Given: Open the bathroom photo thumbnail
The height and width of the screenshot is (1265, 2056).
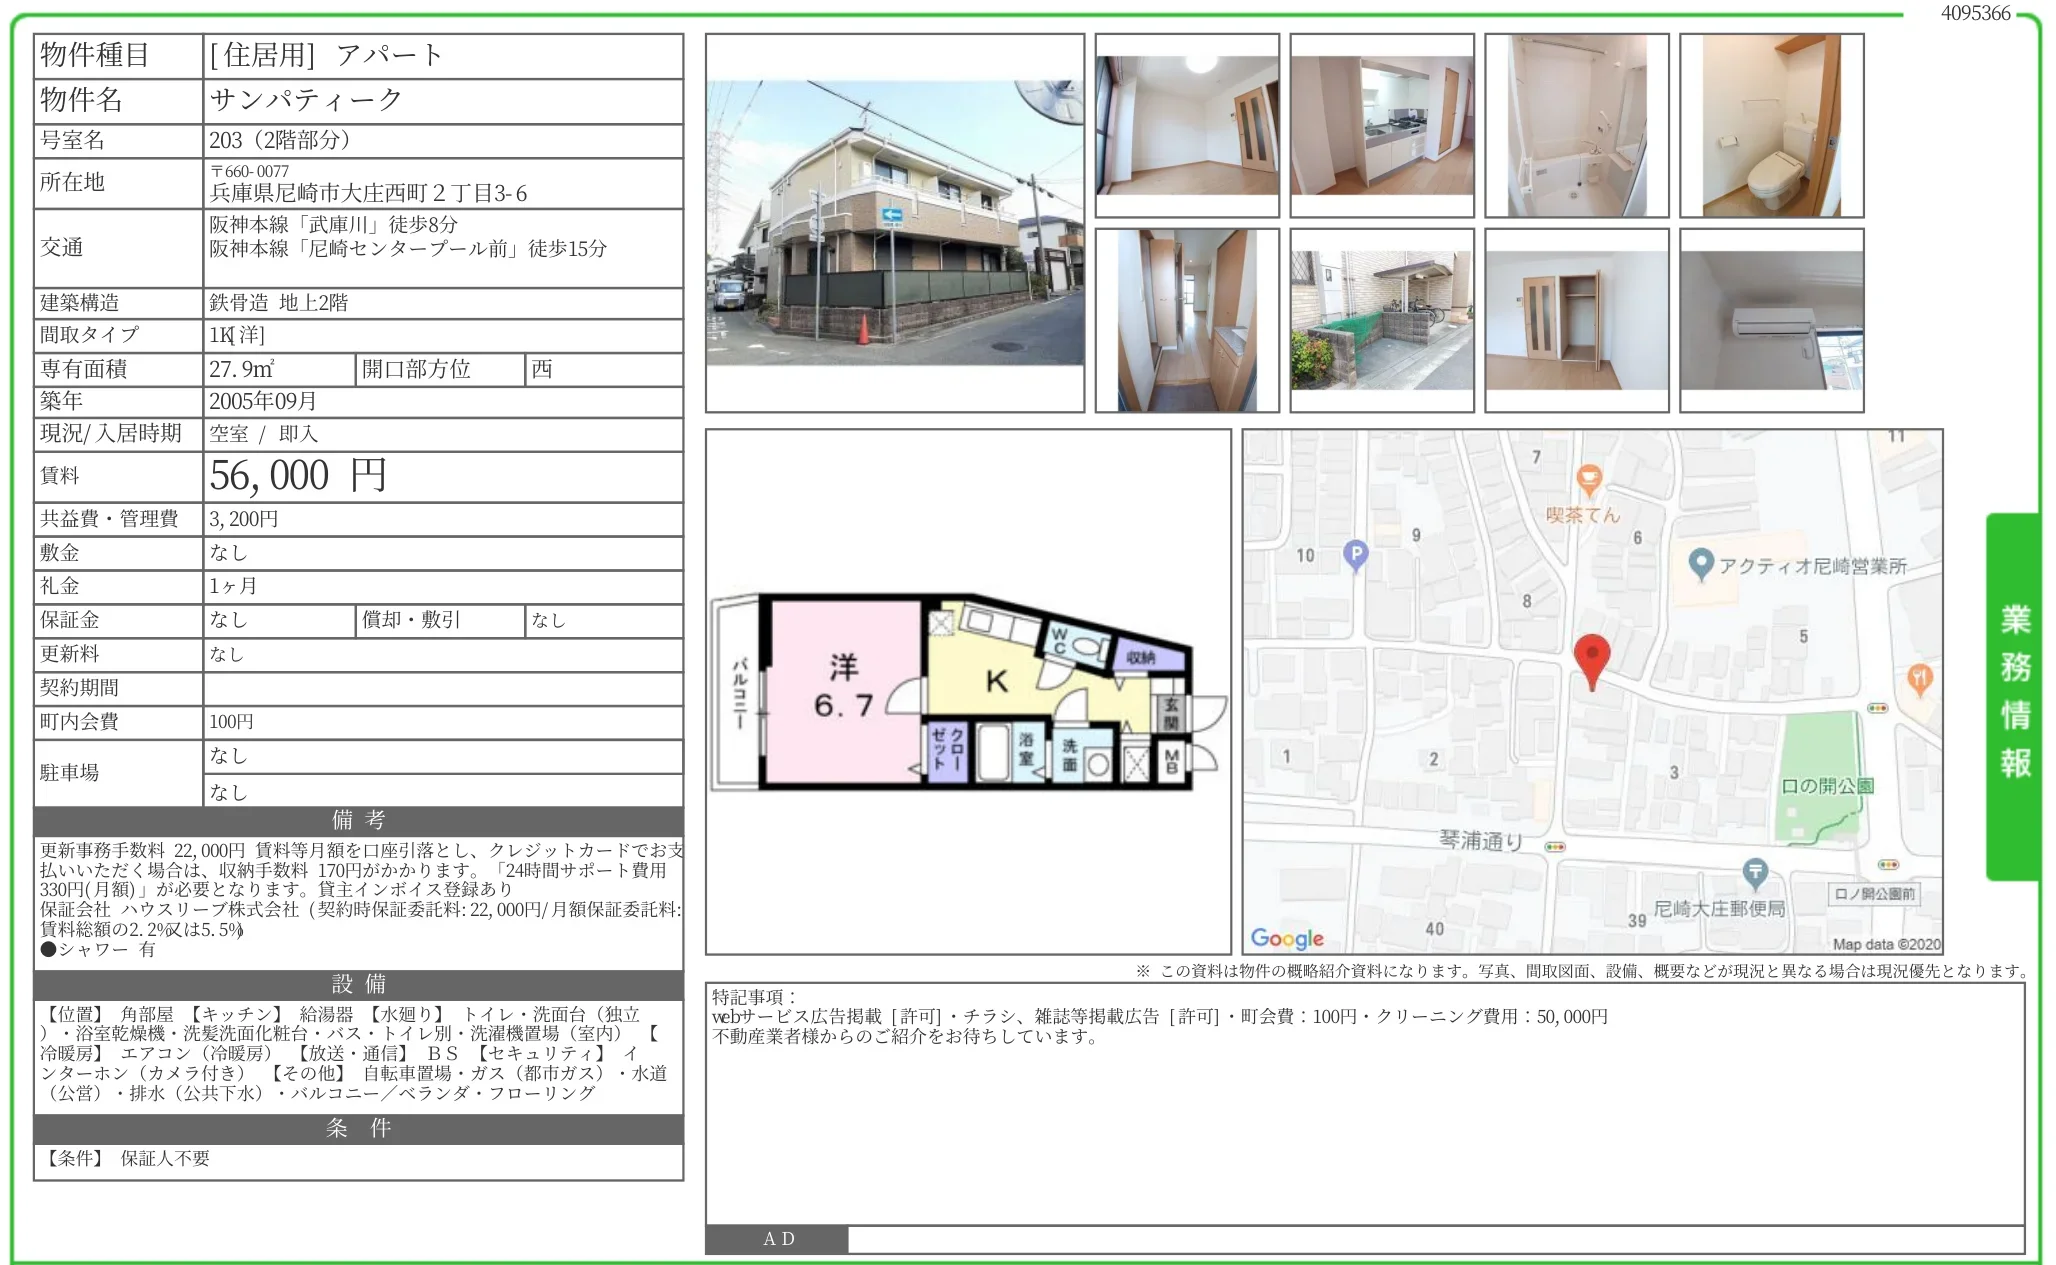Looking at the screenshot, I should (1576, 126).
